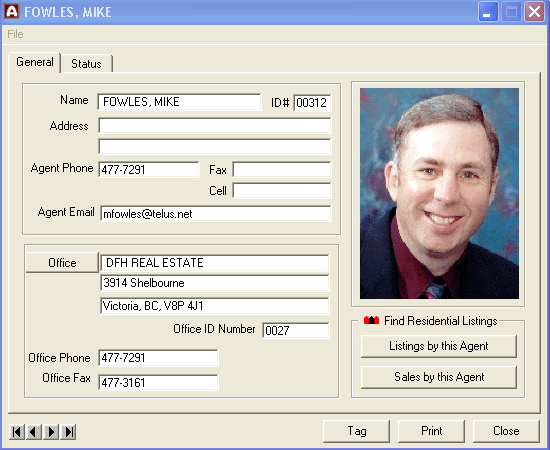This screenshot has width=550, height=450.
Task: Jump to the first agent record
Action: click(16, 432)
